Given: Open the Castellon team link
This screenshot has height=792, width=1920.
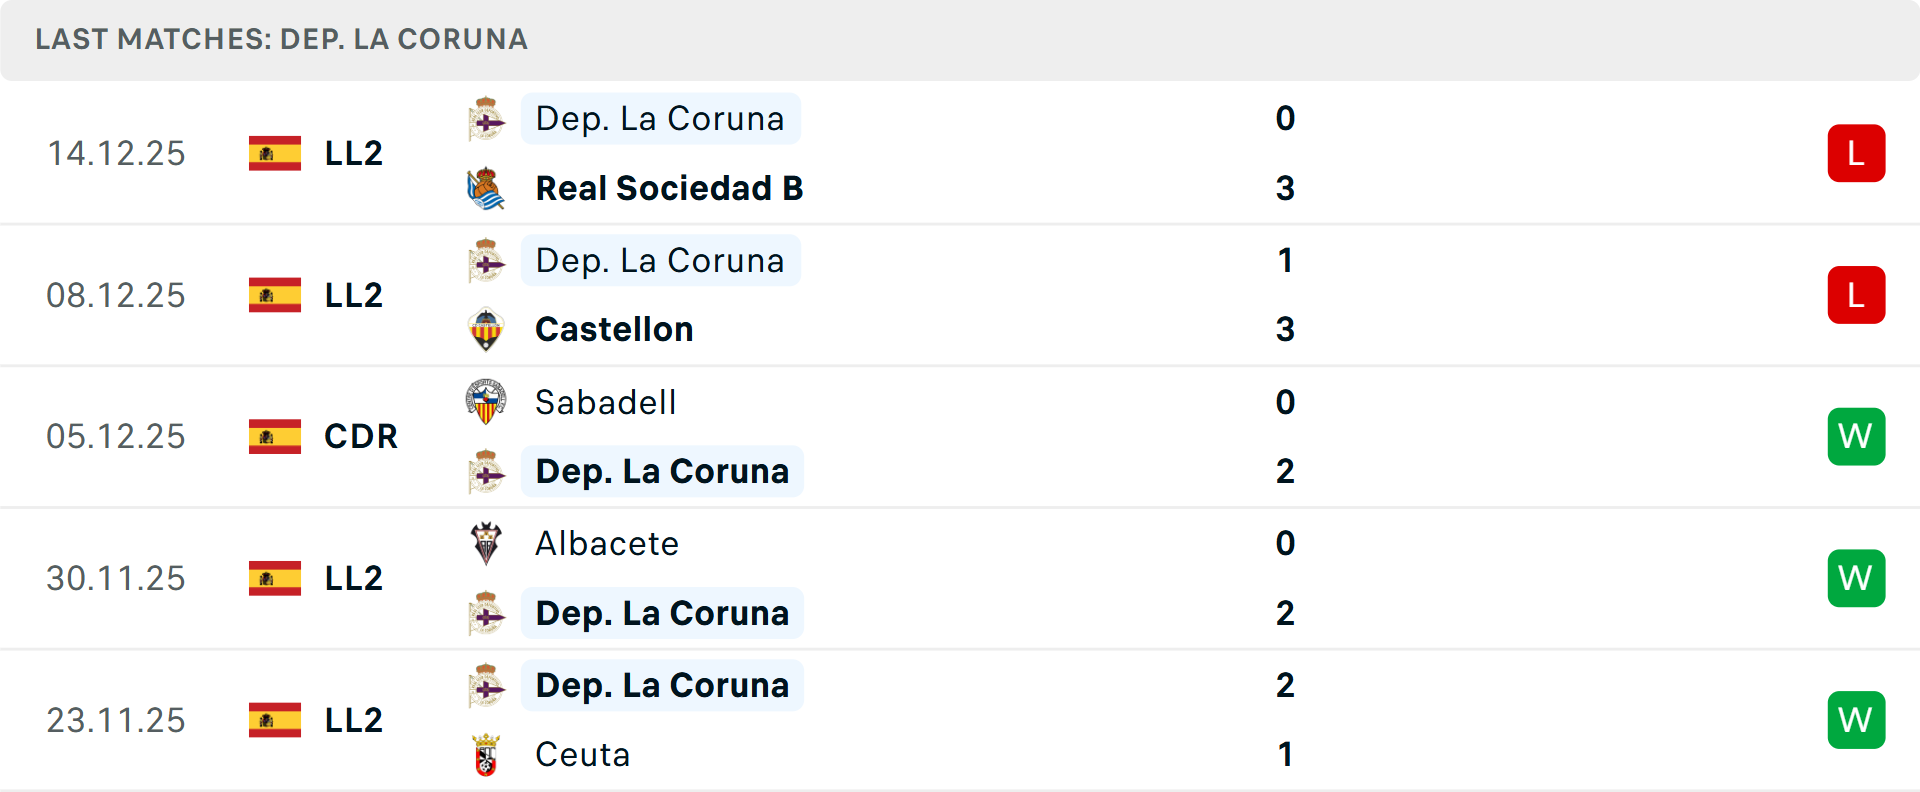Looking at the screenshot, I should [614, 330].
